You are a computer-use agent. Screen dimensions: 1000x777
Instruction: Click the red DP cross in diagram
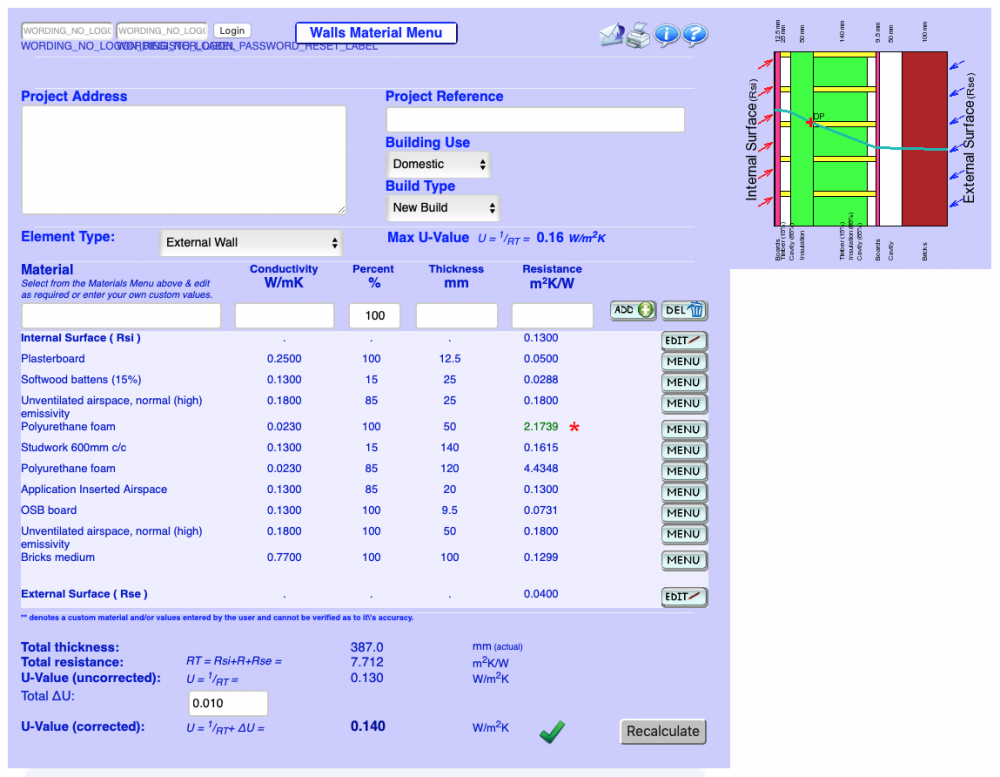point(809,122)
